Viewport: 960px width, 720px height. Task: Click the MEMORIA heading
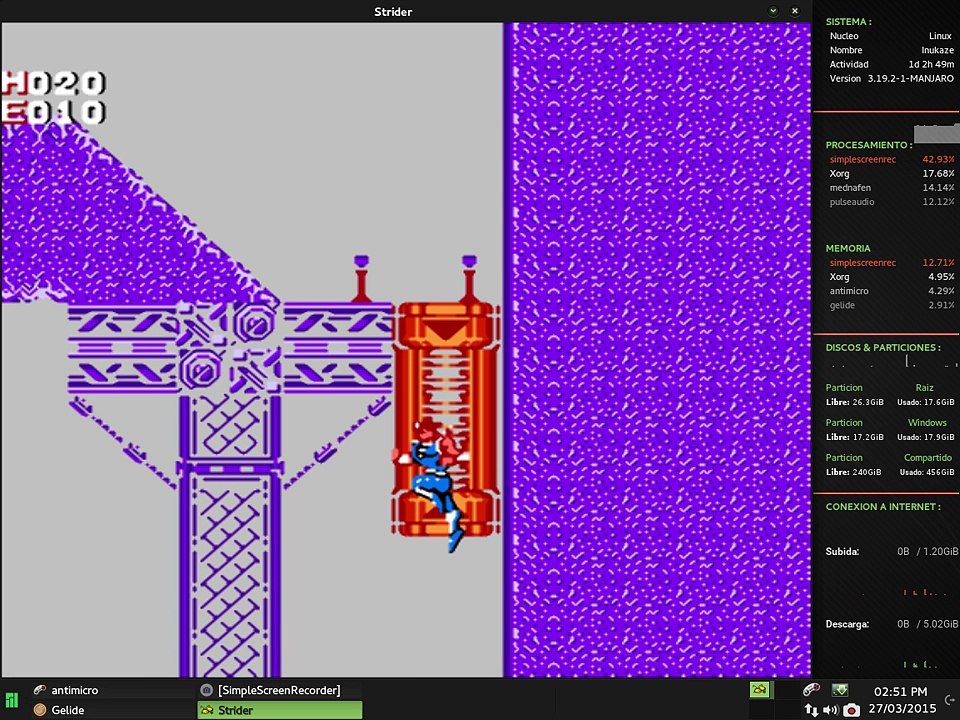tap(848, 248)
